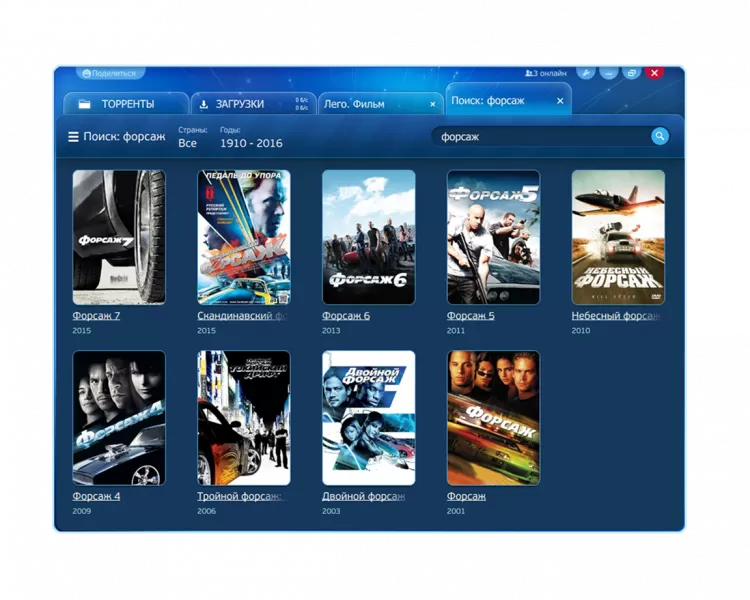Click the Форсаж 4 title link
This screenshot has width=750, height=600.
(x=96, y=496)
